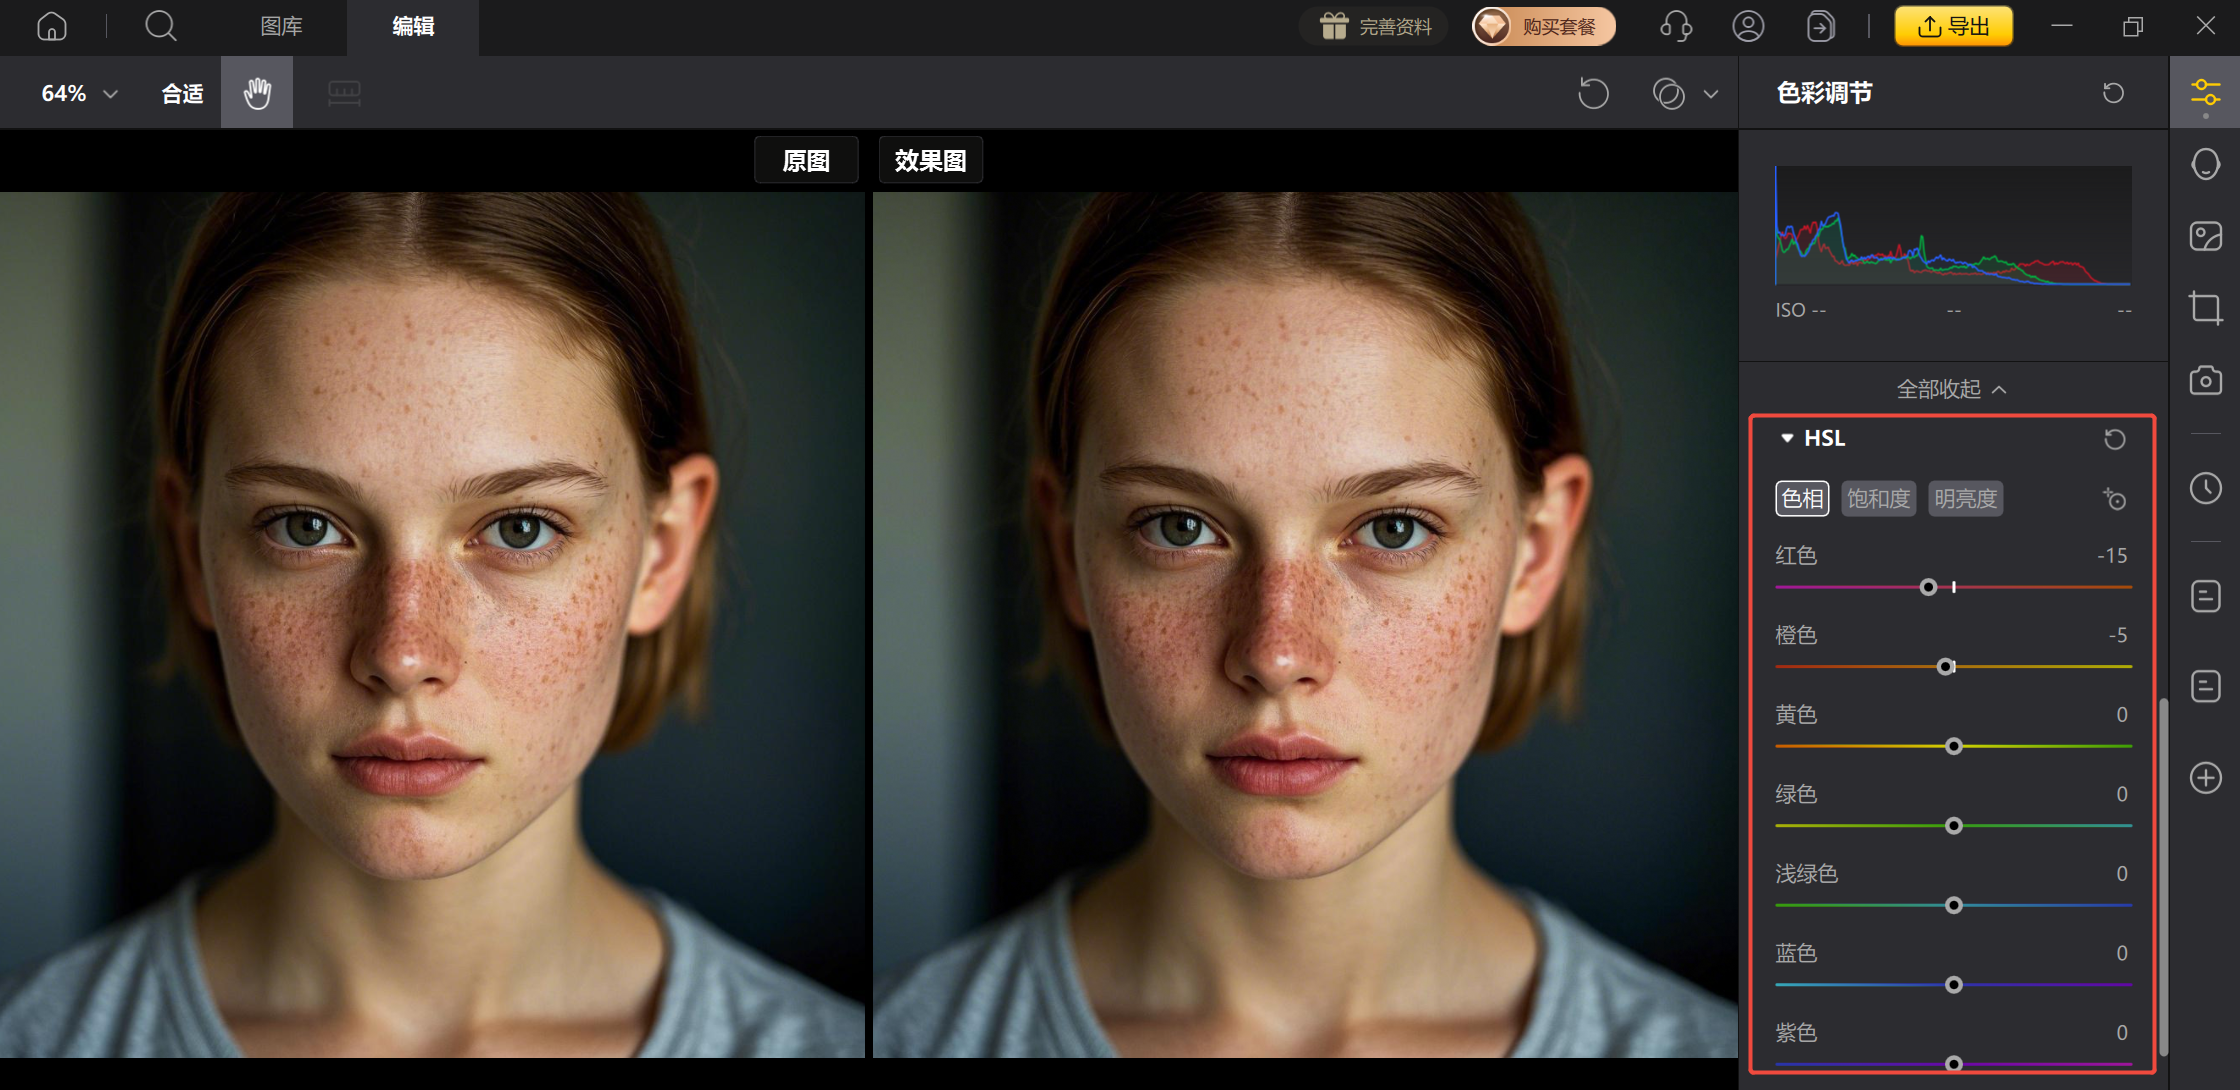
Task: Click the 购买套餐 button
Action: click(x=1543, y=27)
